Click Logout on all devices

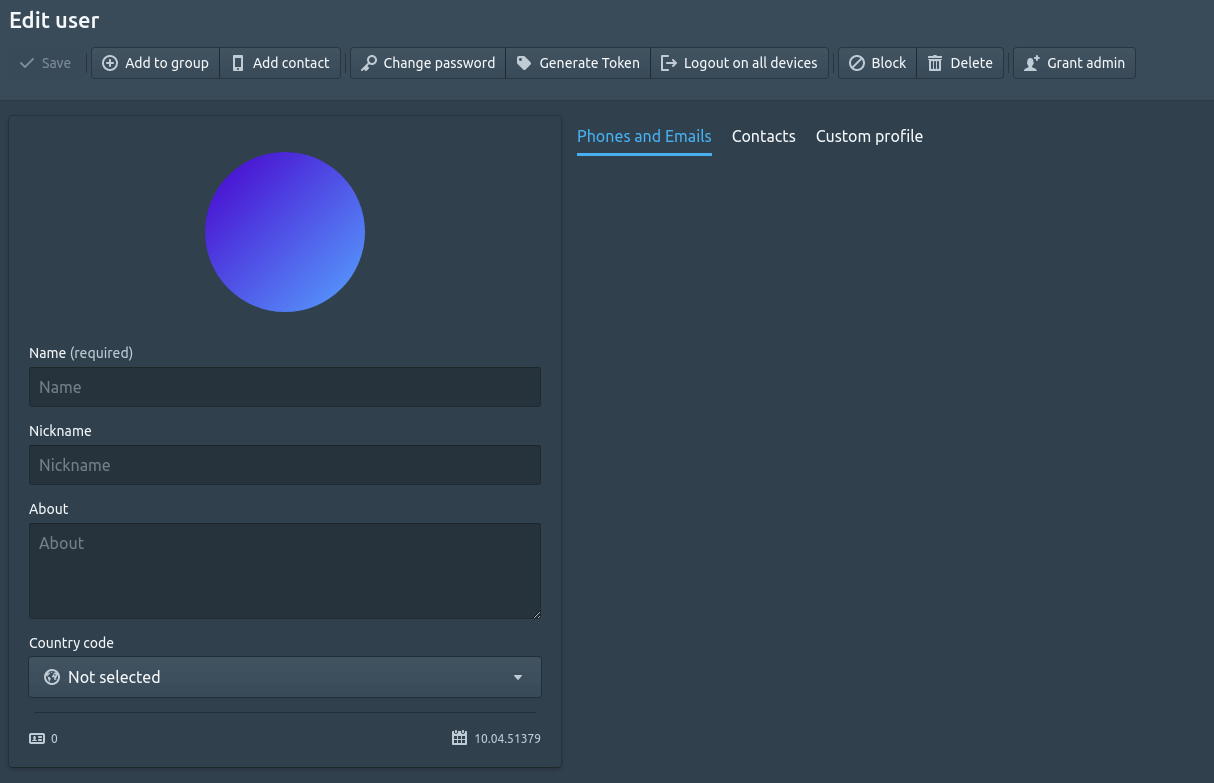(739, 63)
